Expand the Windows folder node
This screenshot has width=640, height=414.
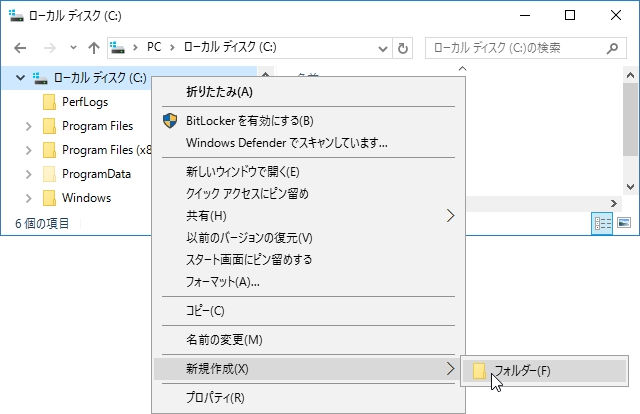pyautogui.click(x=29, y=198)
